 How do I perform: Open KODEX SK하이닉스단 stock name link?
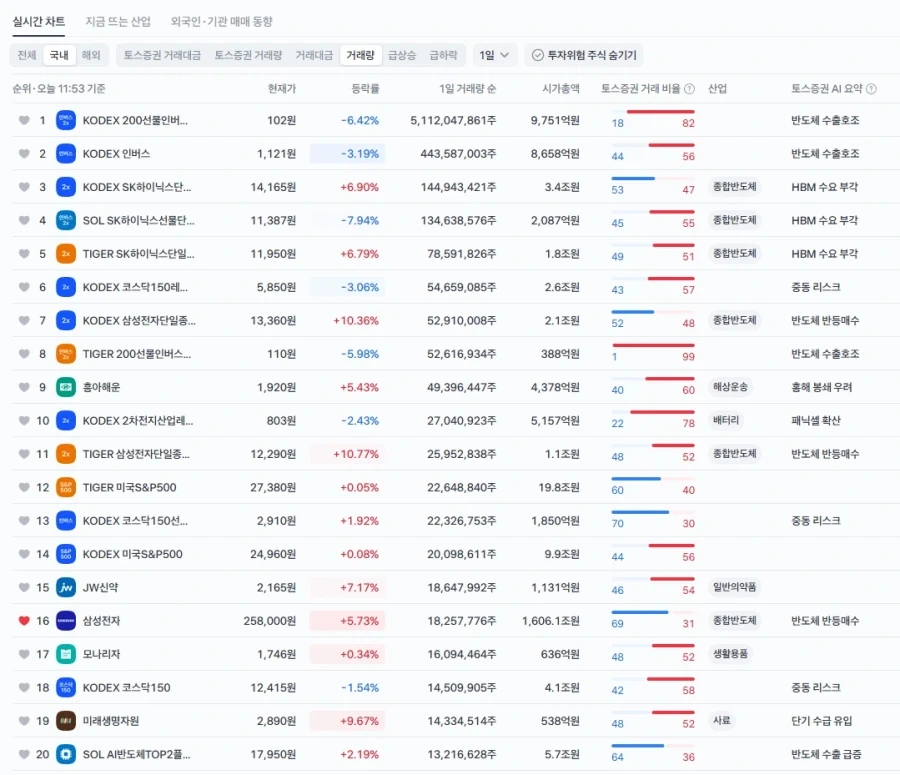pos(137,187)
